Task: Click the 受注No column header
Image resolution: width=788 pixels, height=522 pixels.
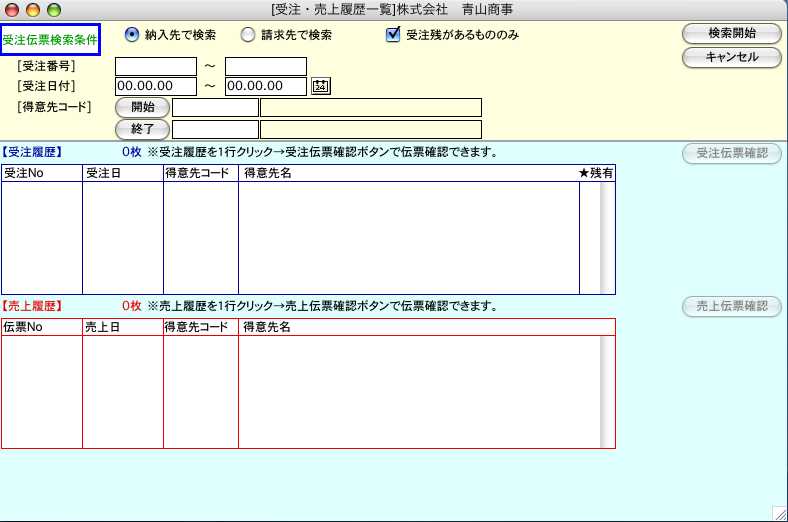Action: click(41, 173)
